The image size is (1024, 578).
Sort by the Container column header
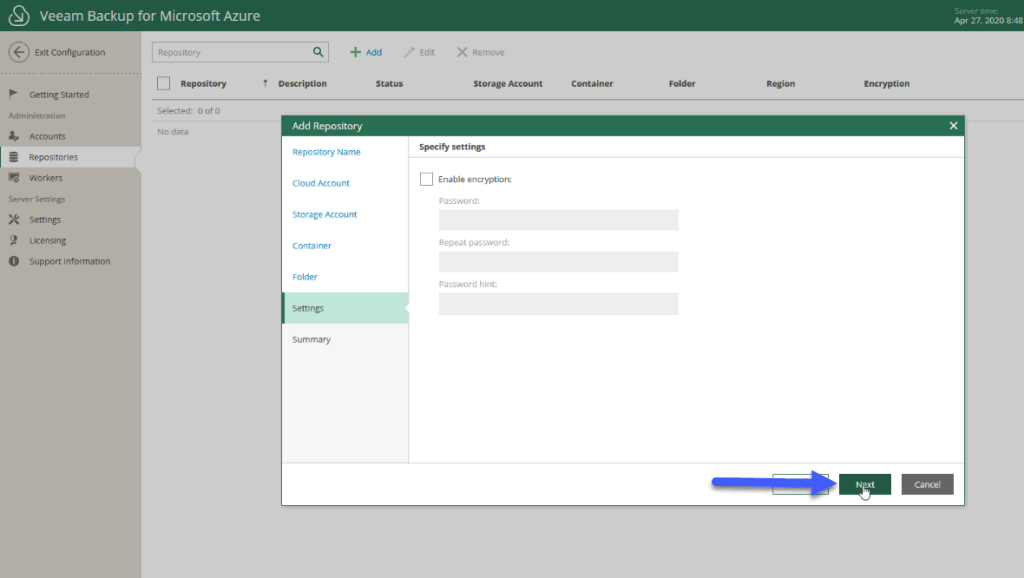click(x=592, y=84)
